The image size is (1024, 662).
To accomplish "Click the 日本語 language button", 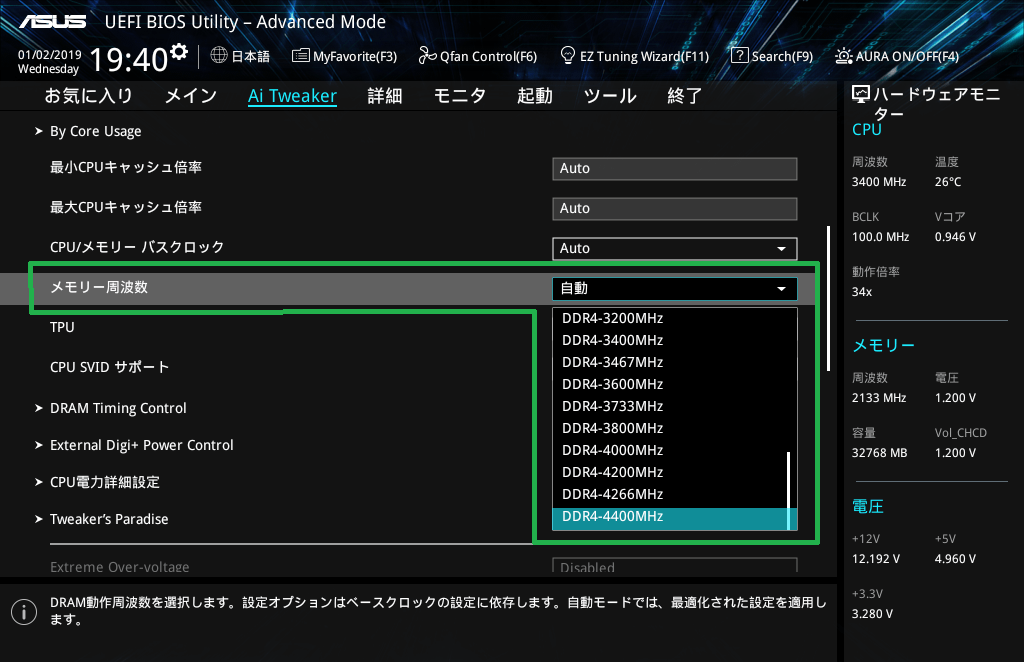I will coord(250,56).
